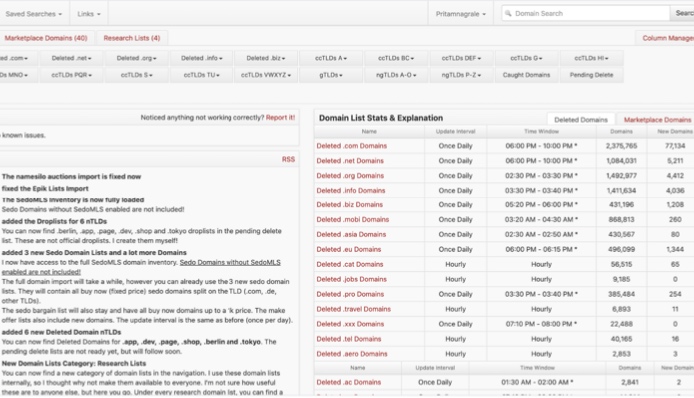The height and width of the screenshot is (398, 694).
Task: Open the Column Manager
Action: [667, 38]
